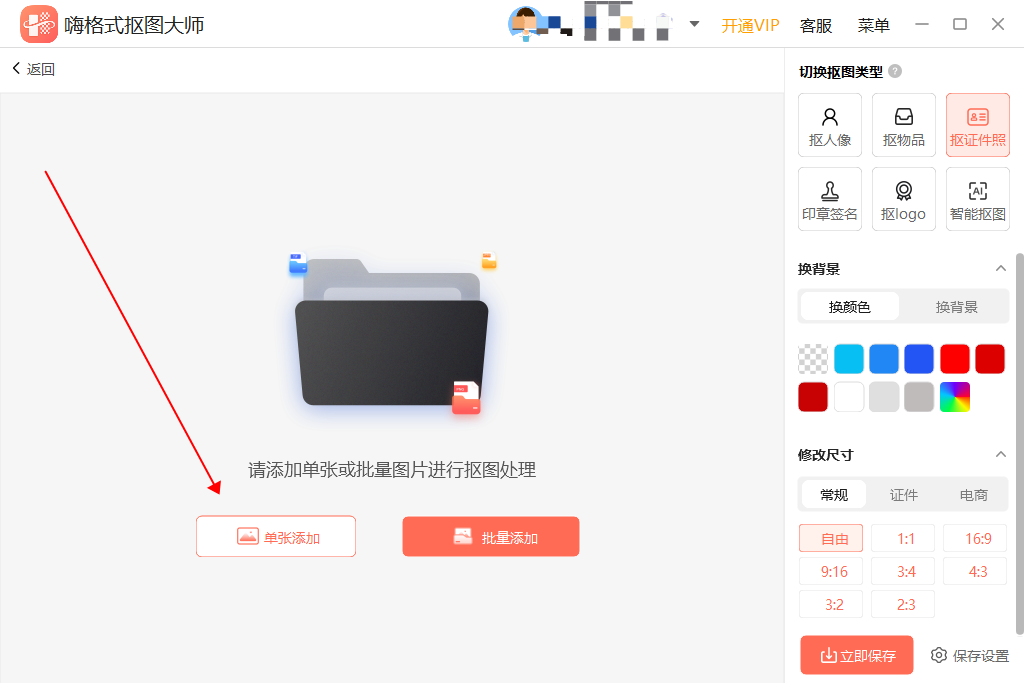Switch to the 换颜色 tab
The width and height of the screenshot is (1024, 683).
point(849,307)
